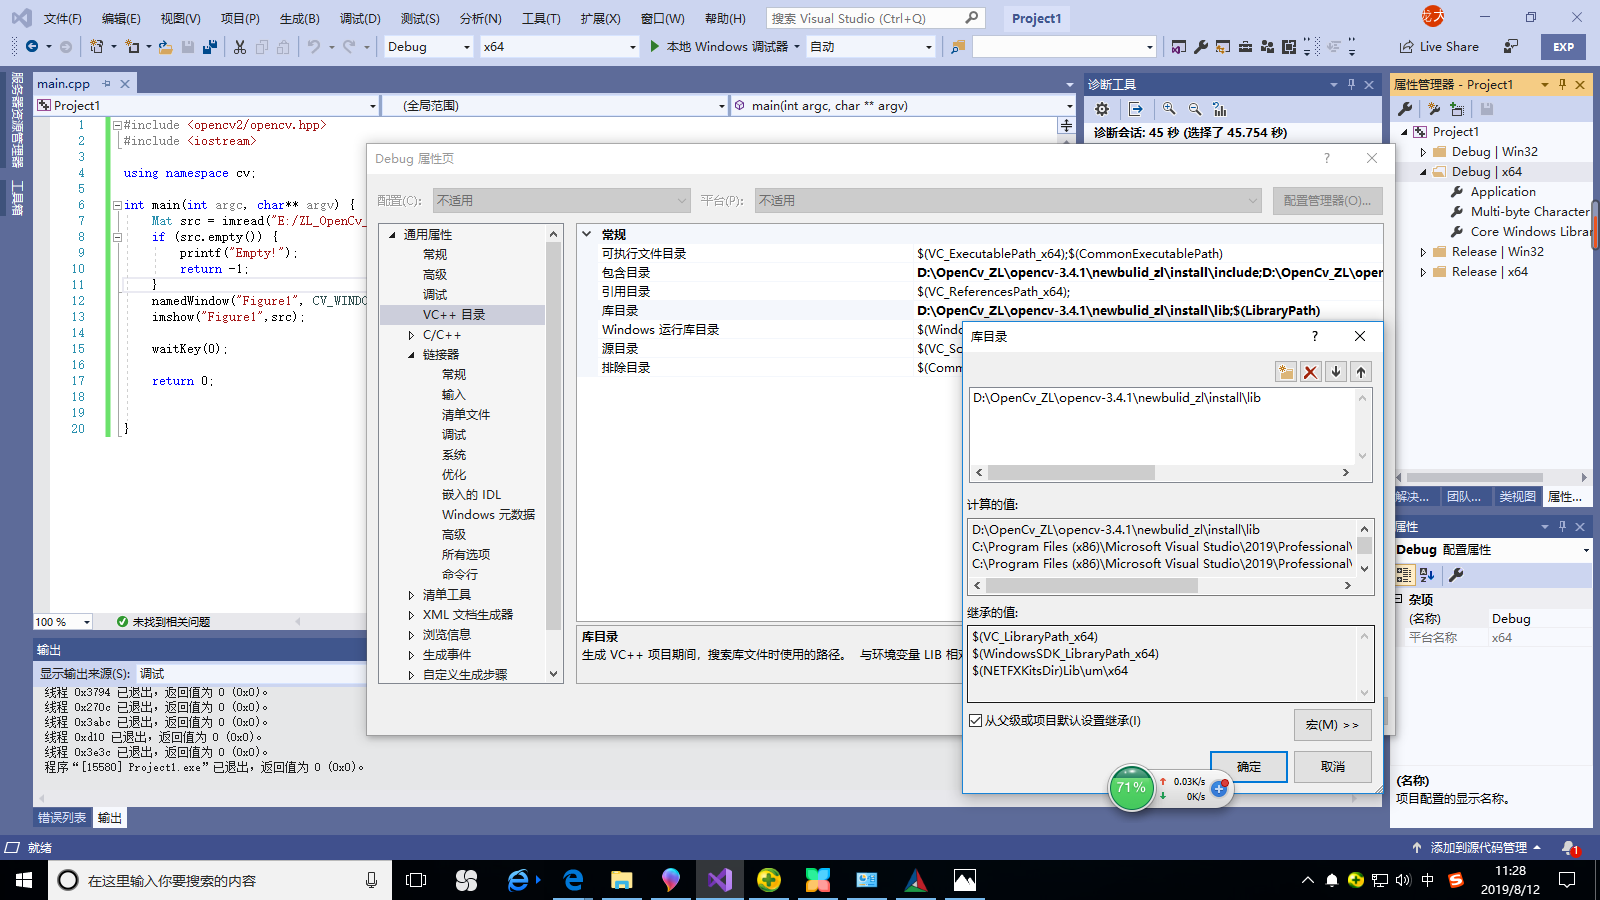
Task: Expand the C/C++ tree node
Action: (x=411, y=335)
